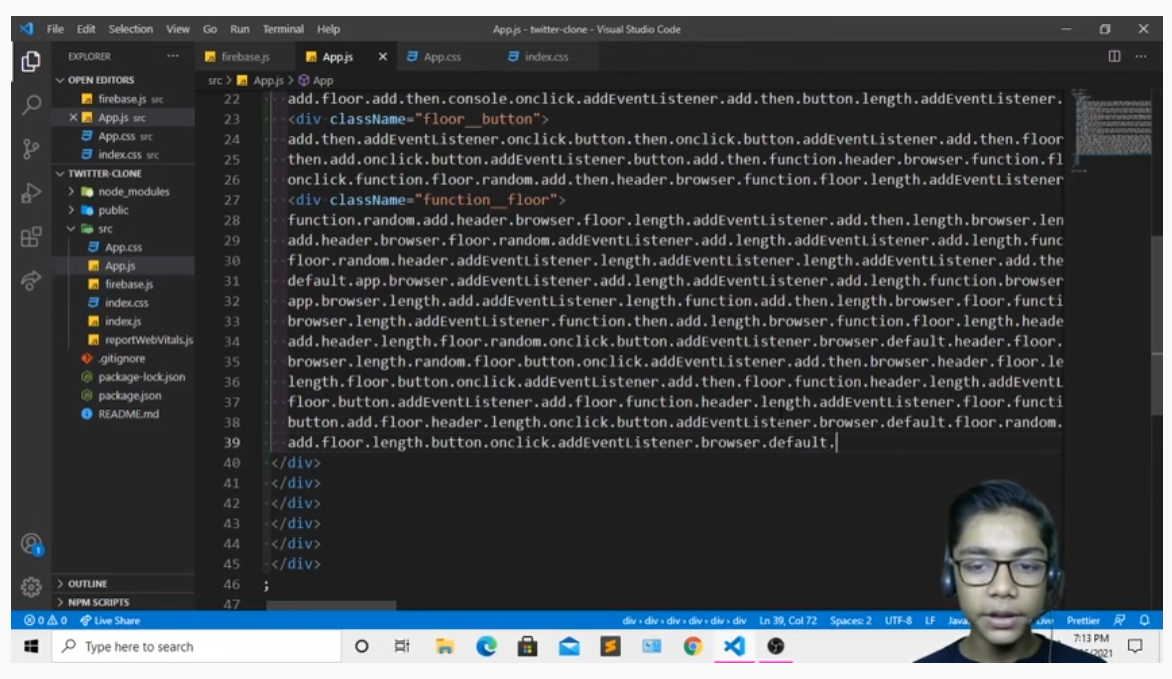This screenshot has width=1172, height=679.
Task: Open Sublime Text from the taskbar
Action: click(x=610, y=646)
